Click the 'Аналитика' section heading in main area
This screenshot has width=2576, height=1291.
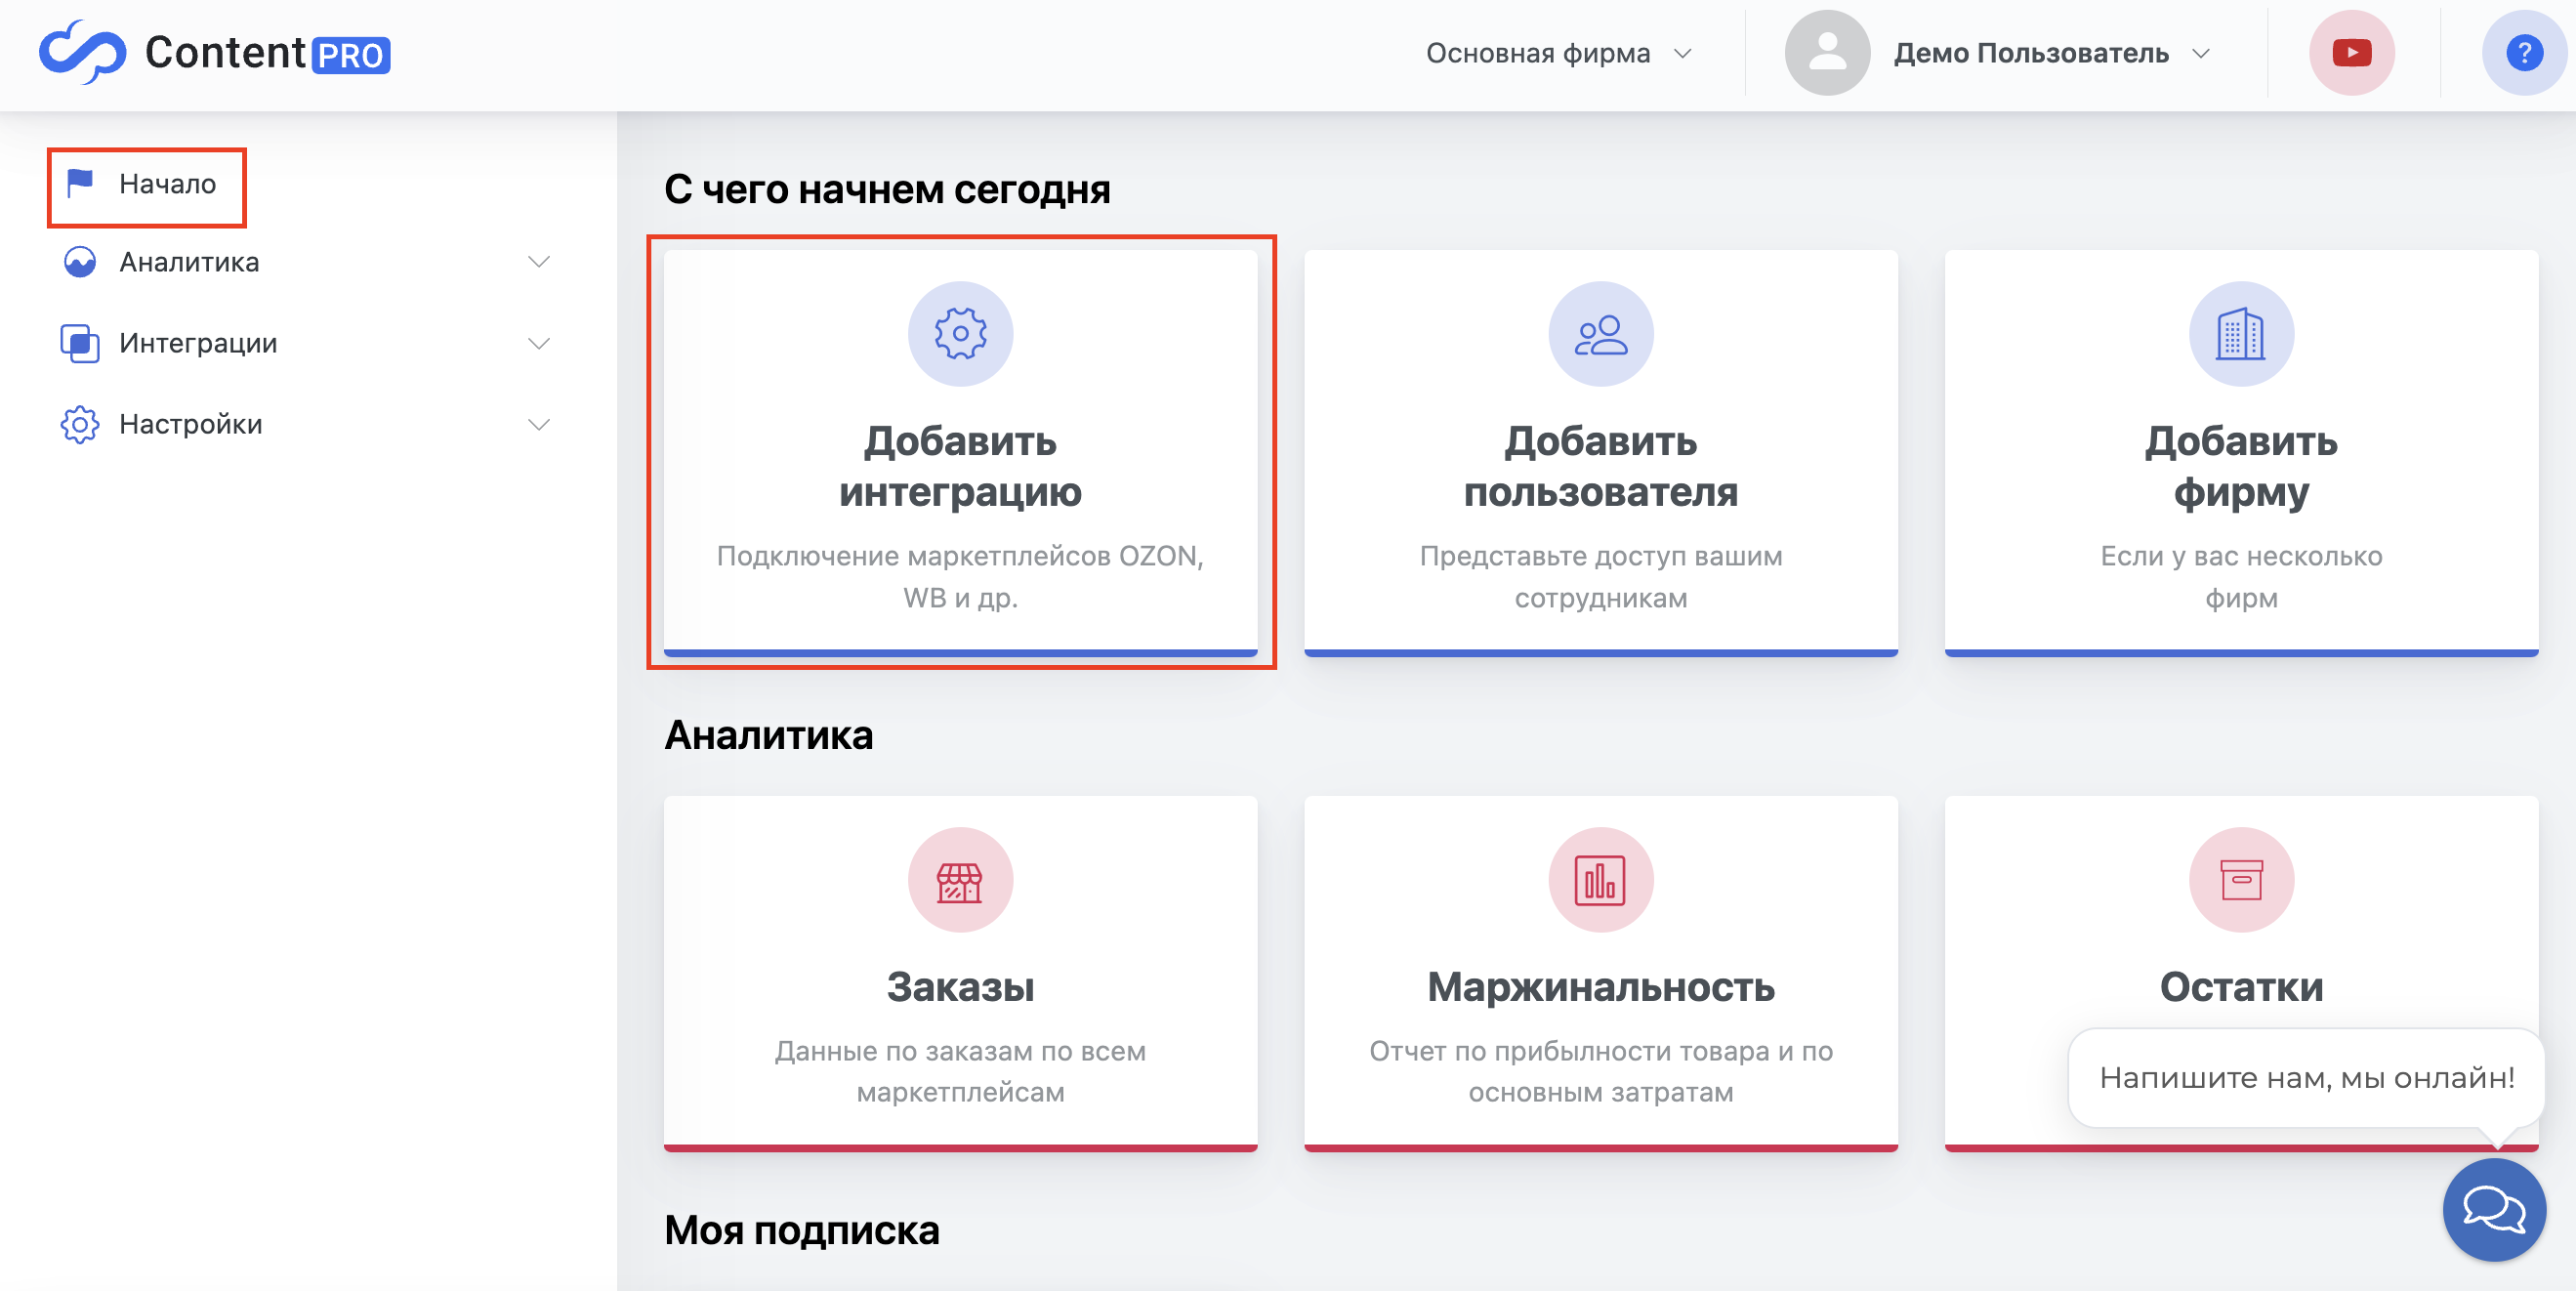768,735
